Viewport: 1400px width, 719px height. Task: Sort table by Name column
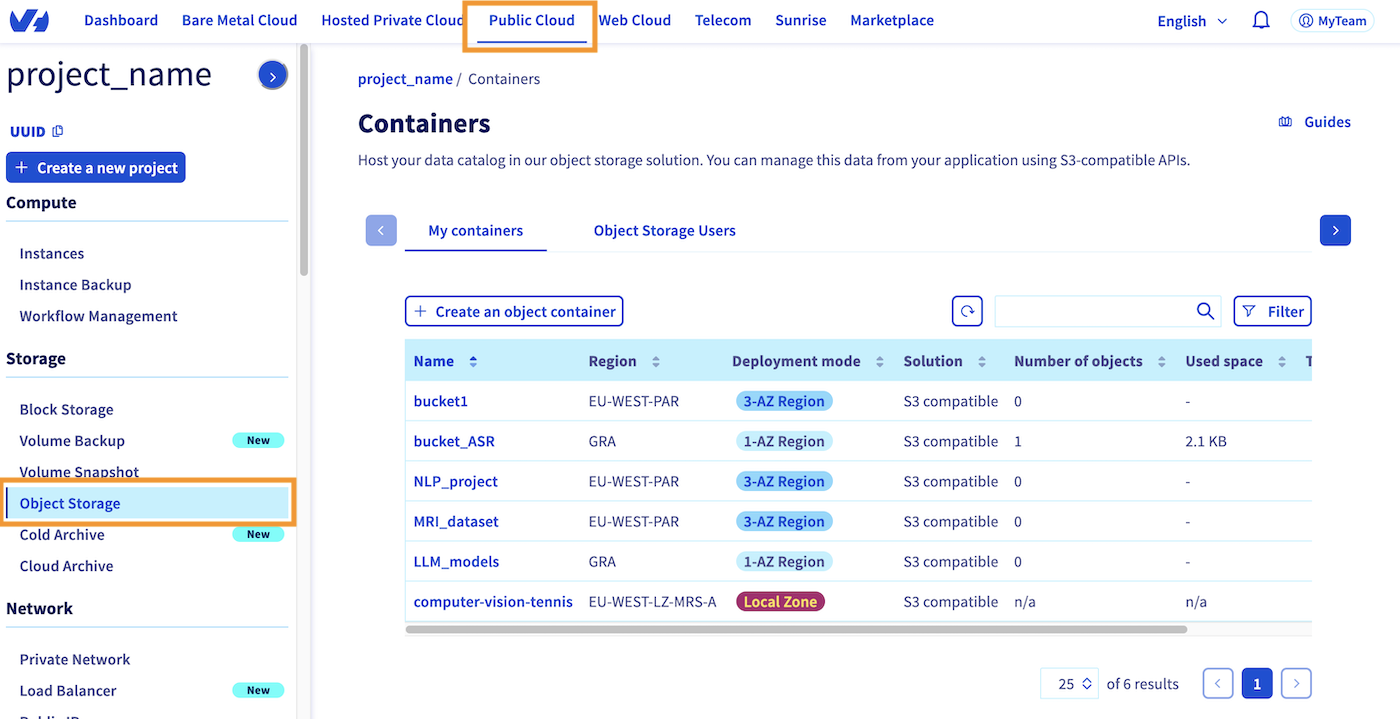pyautogui.click(x=473, y=361)
